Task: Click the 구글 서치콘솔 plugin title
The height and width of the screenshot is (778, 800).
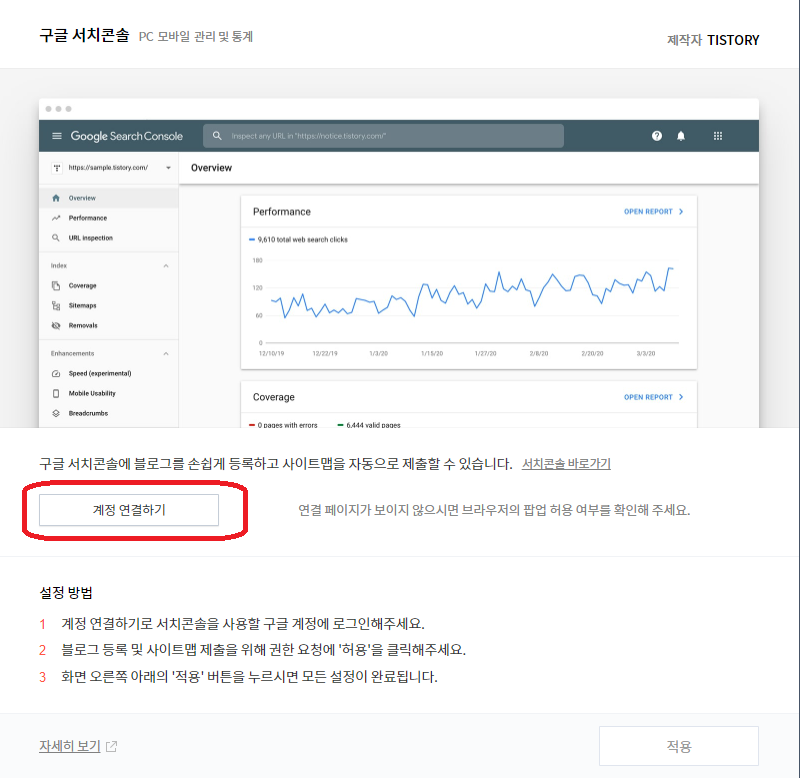Action: pyautogui.click(x=84, y=35)
